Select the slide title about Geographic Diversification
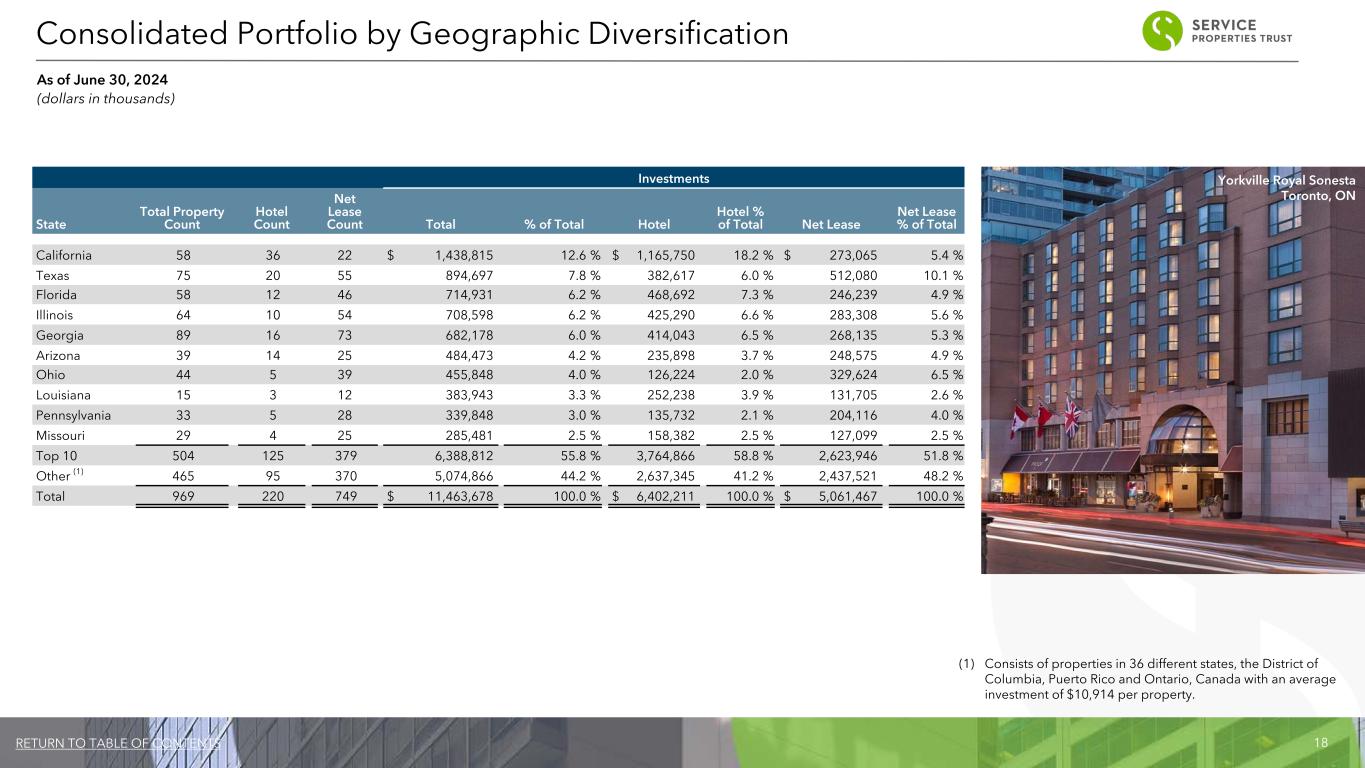The height and width of the screenshot is (768, 1365). point(412,34)
